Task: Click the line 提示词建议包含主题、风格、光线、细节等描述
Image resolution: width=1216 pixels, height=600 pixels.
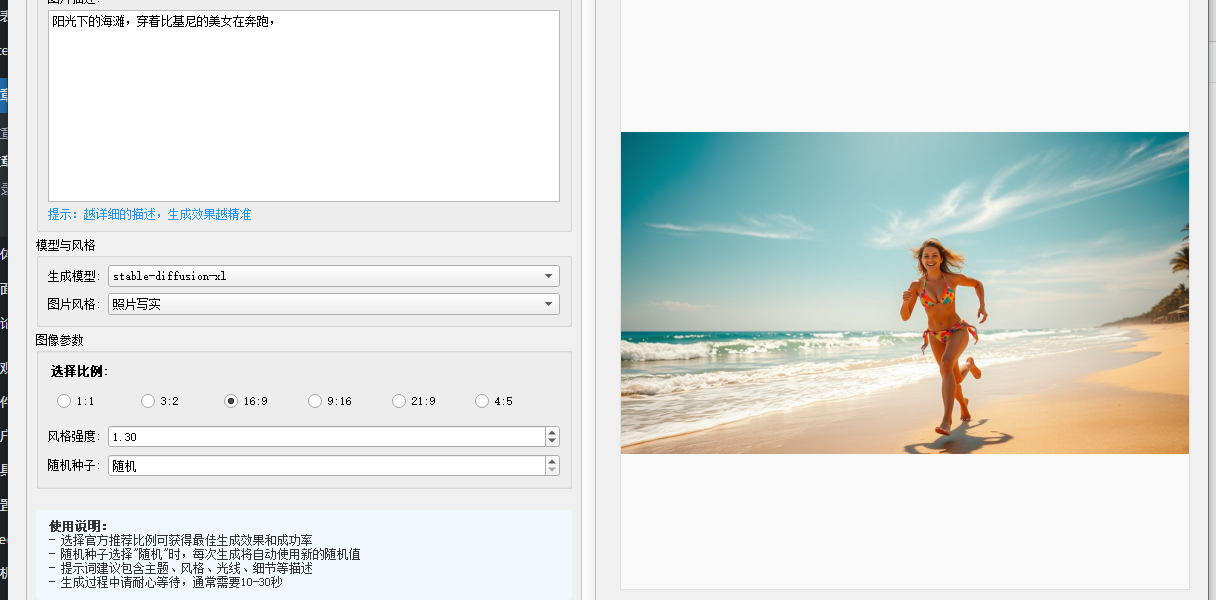Action: [180, 568]
